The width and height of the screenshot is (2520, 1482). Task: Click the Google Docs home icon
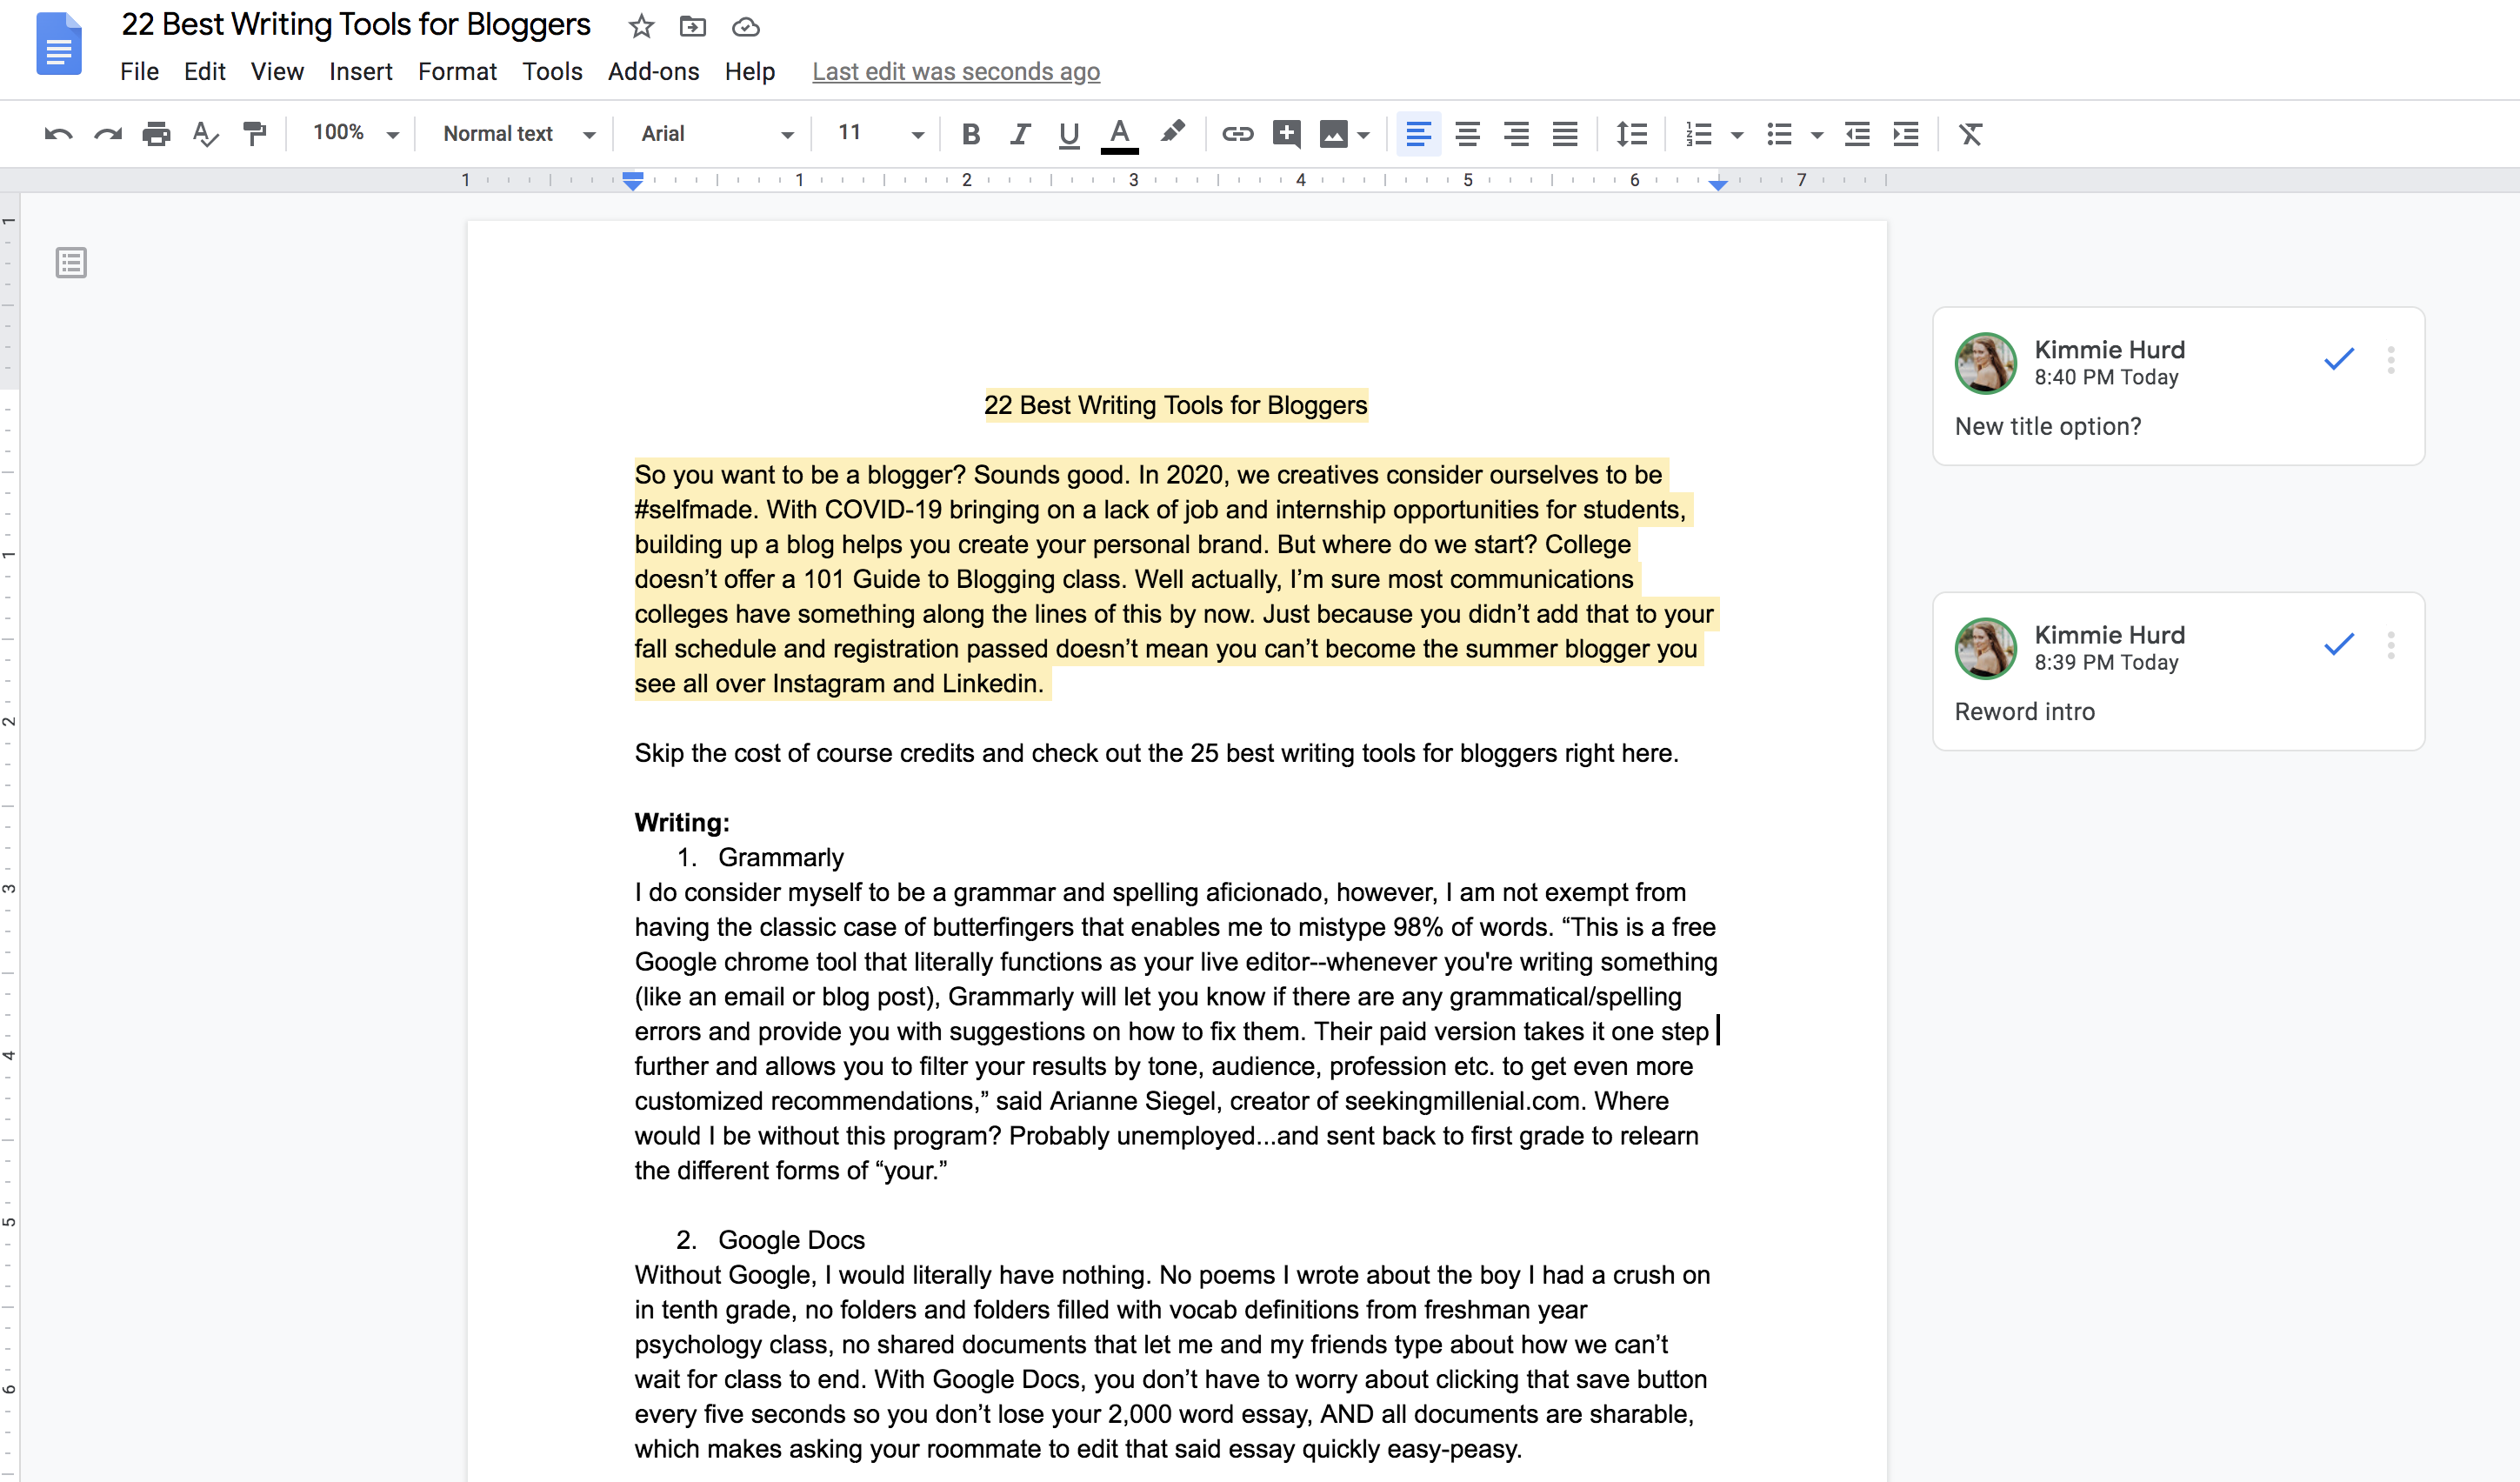(x=58, y=44)
